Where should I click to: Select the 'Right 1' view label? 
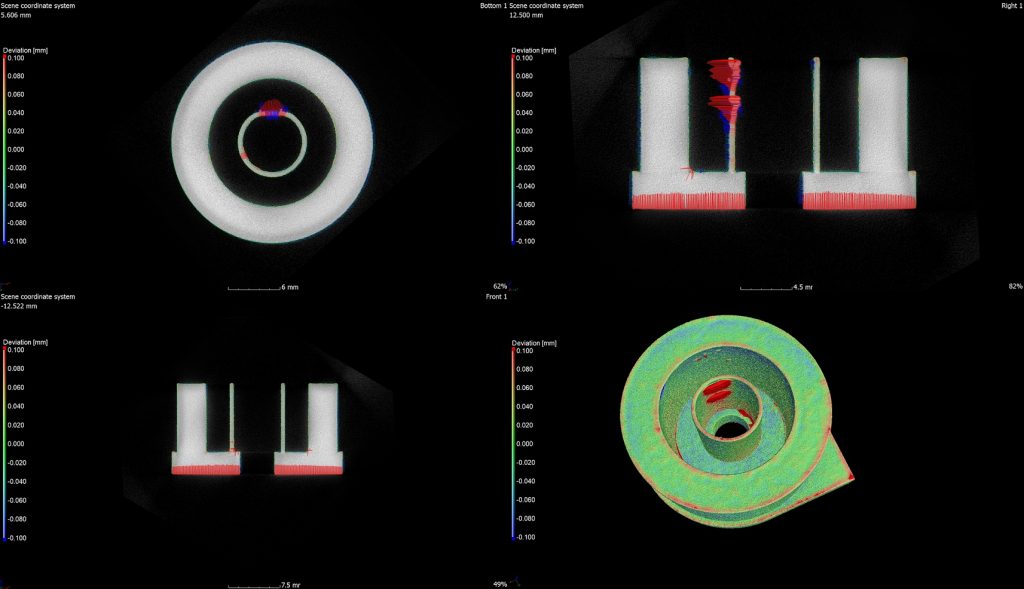point(1012,6)
